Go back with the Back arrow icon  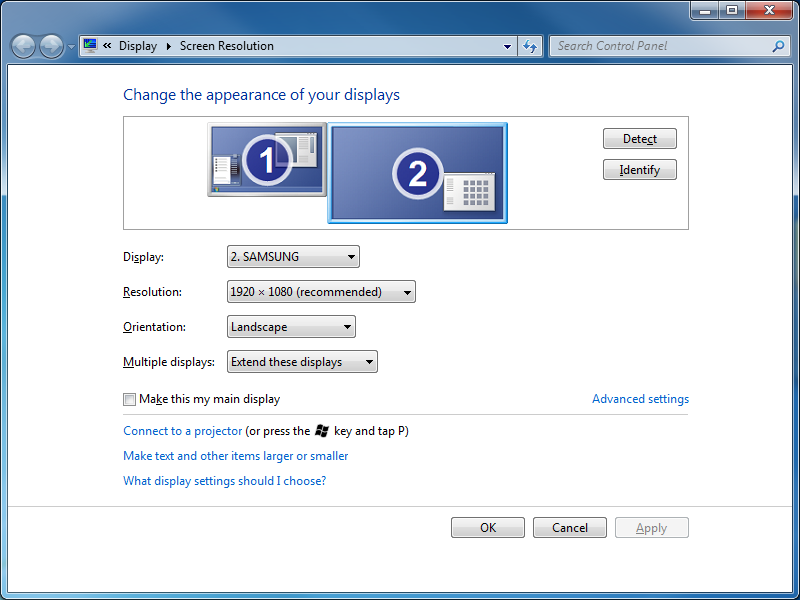point(23,46)
